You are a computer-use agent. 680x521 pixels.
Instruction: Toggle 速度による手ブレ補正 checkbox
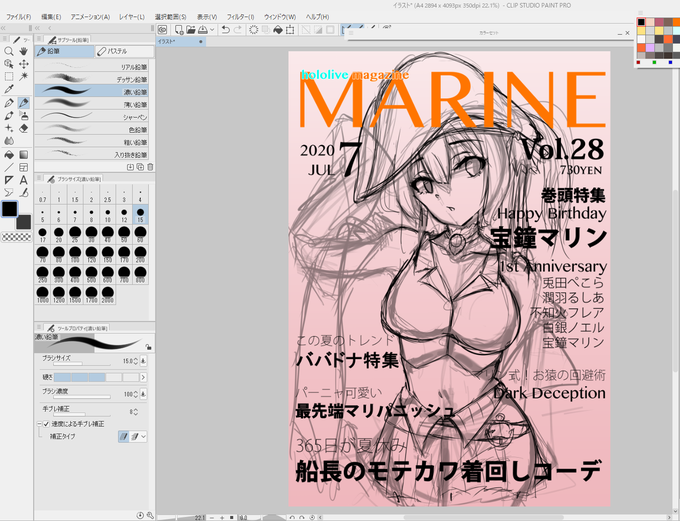click(x=46, y=424)
